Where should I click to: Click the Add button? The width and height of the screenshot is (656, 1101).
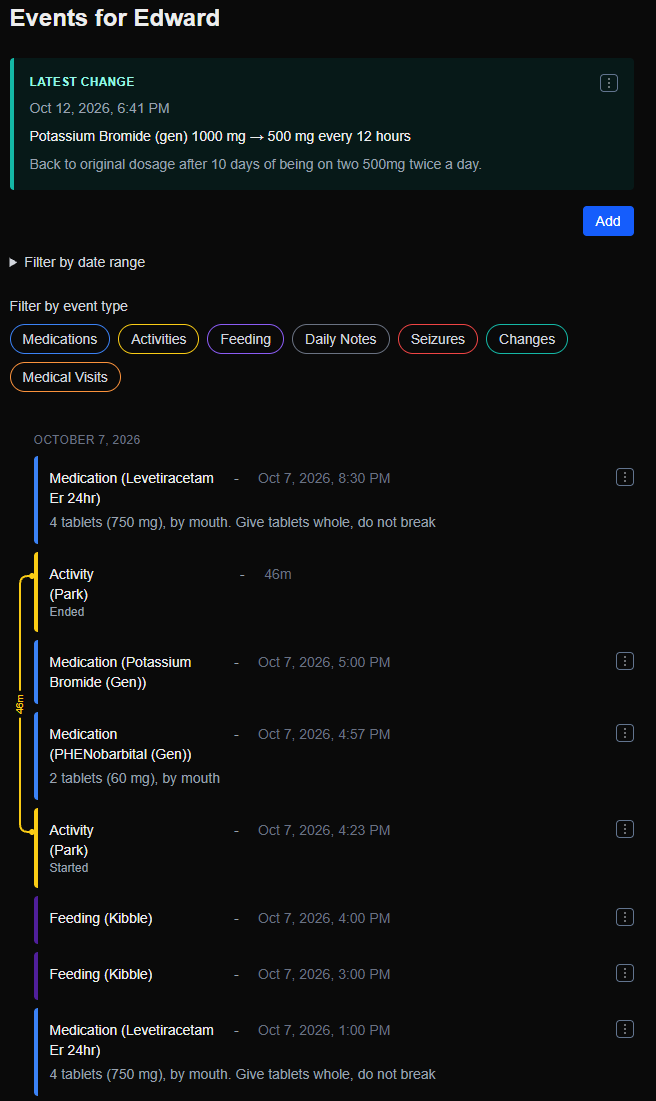point(608,221)
